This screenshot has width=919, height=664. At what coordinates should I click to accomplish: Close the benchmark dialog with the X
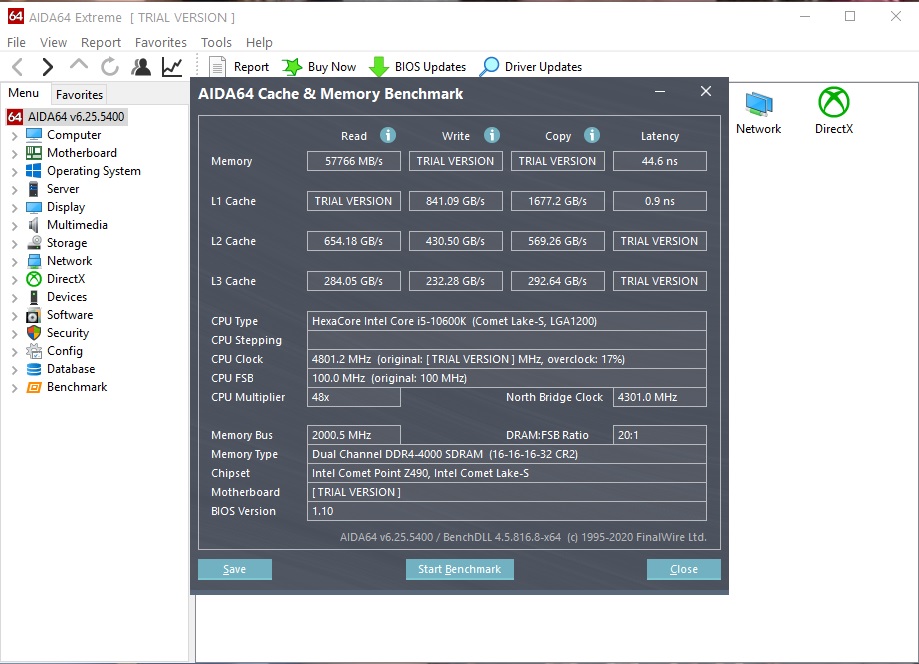pos(706,91)
